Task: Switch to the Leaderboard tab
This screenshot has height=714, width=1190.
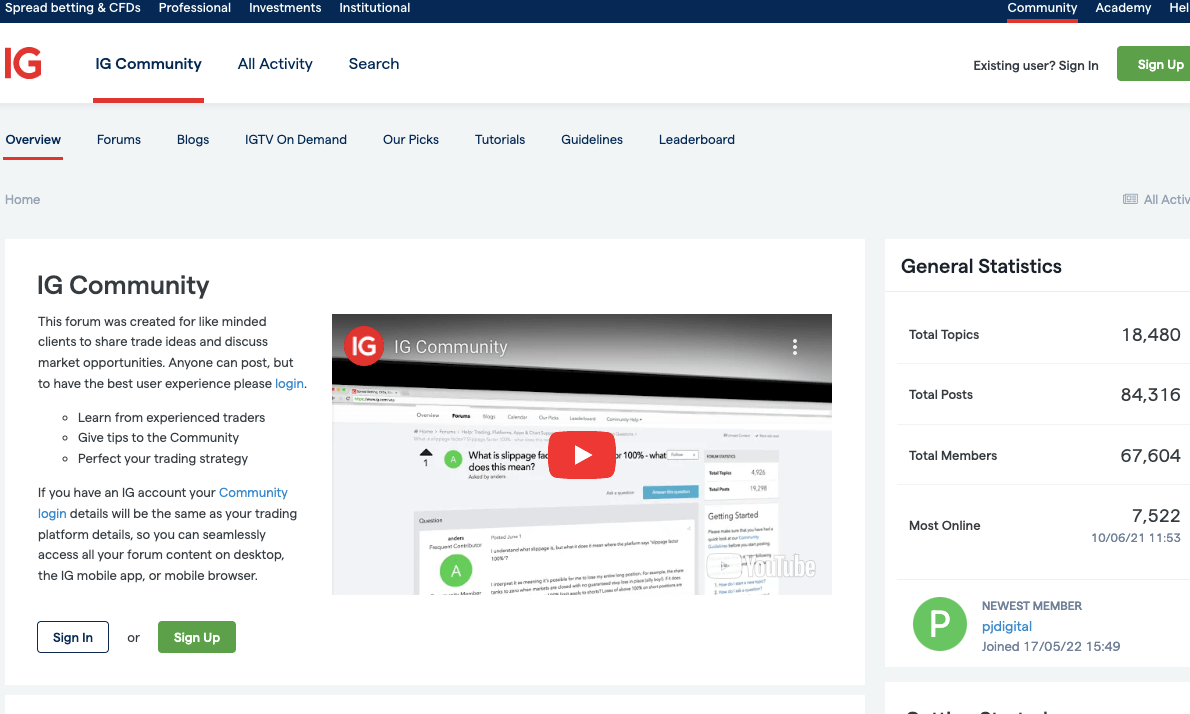Action: (x=696, y=140)
